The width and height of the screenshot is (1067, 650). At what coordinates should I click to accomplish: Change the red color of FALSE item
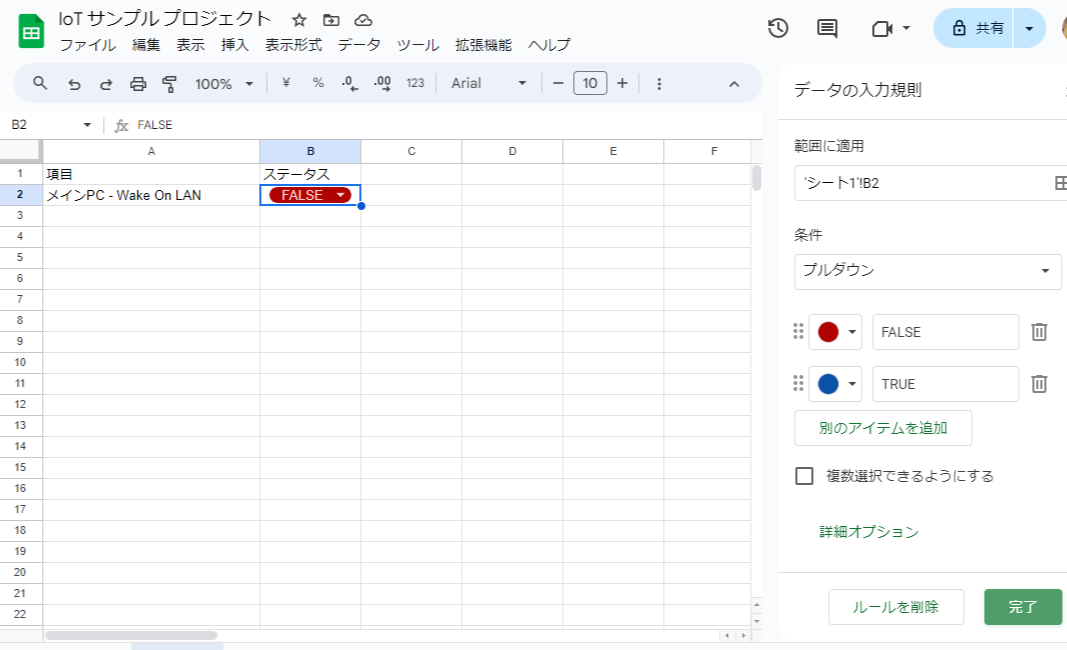point(835,332)
